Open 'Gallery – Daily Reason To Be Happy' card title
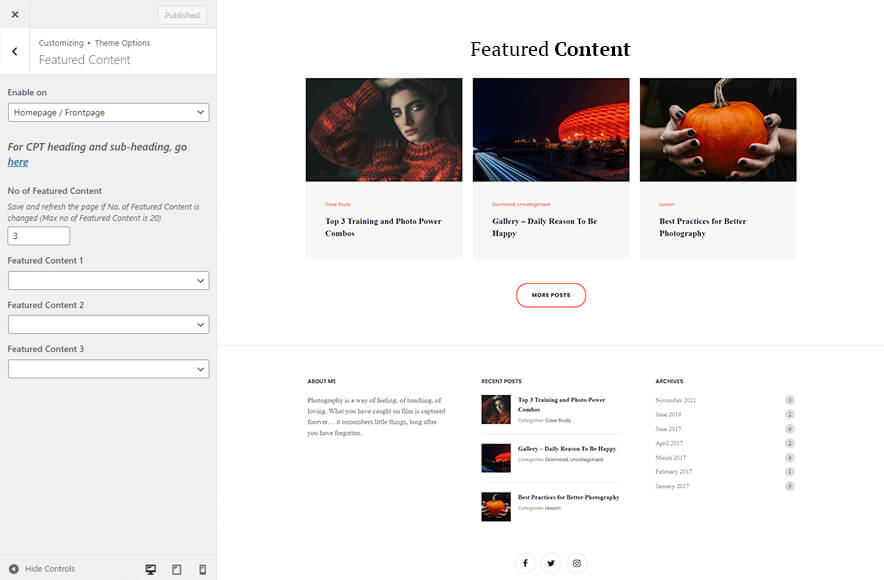Image resolution: width=884 pixels, height=580 pixels. coord(544,227)
